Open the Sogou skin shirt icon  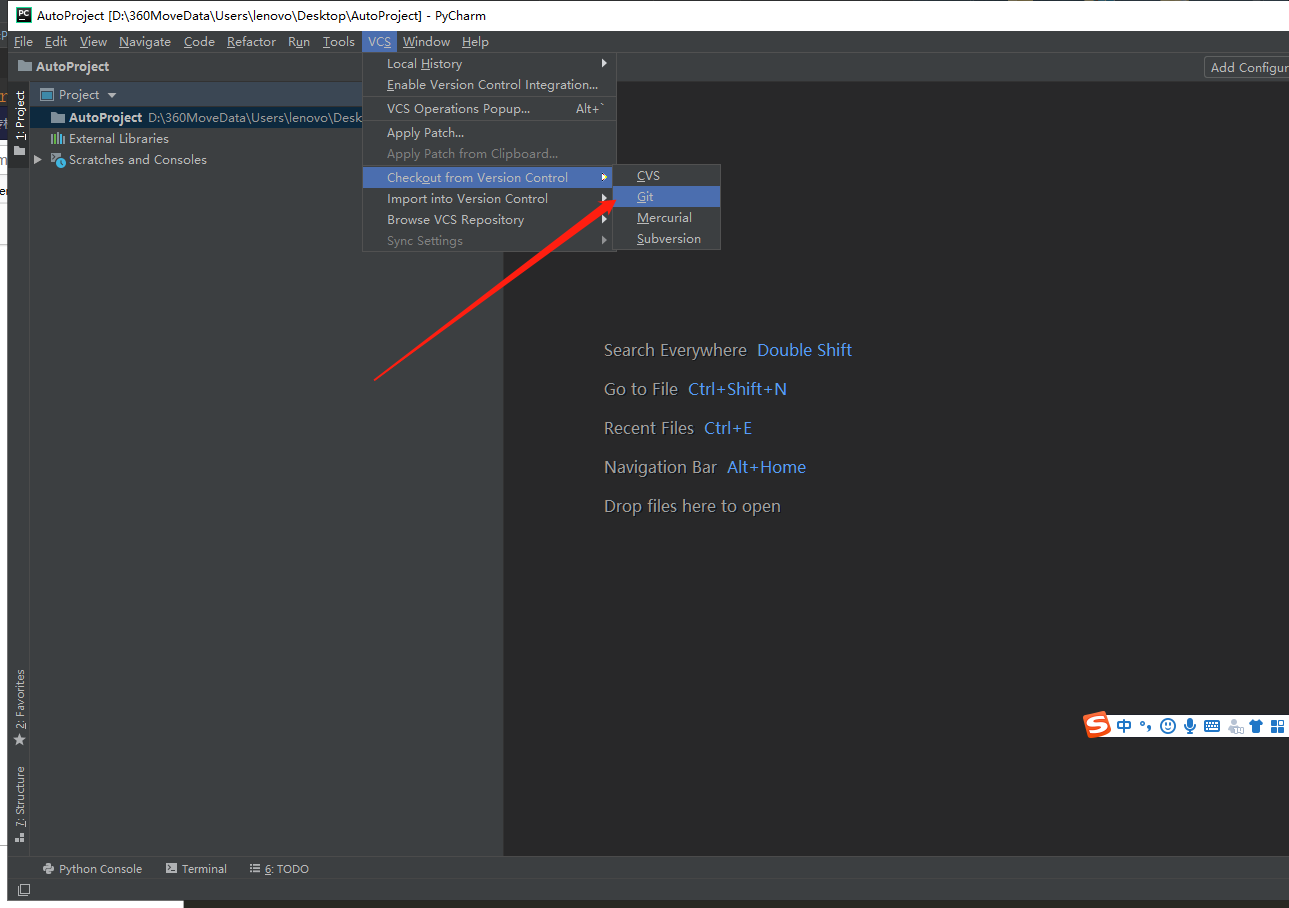[1256, 726]
